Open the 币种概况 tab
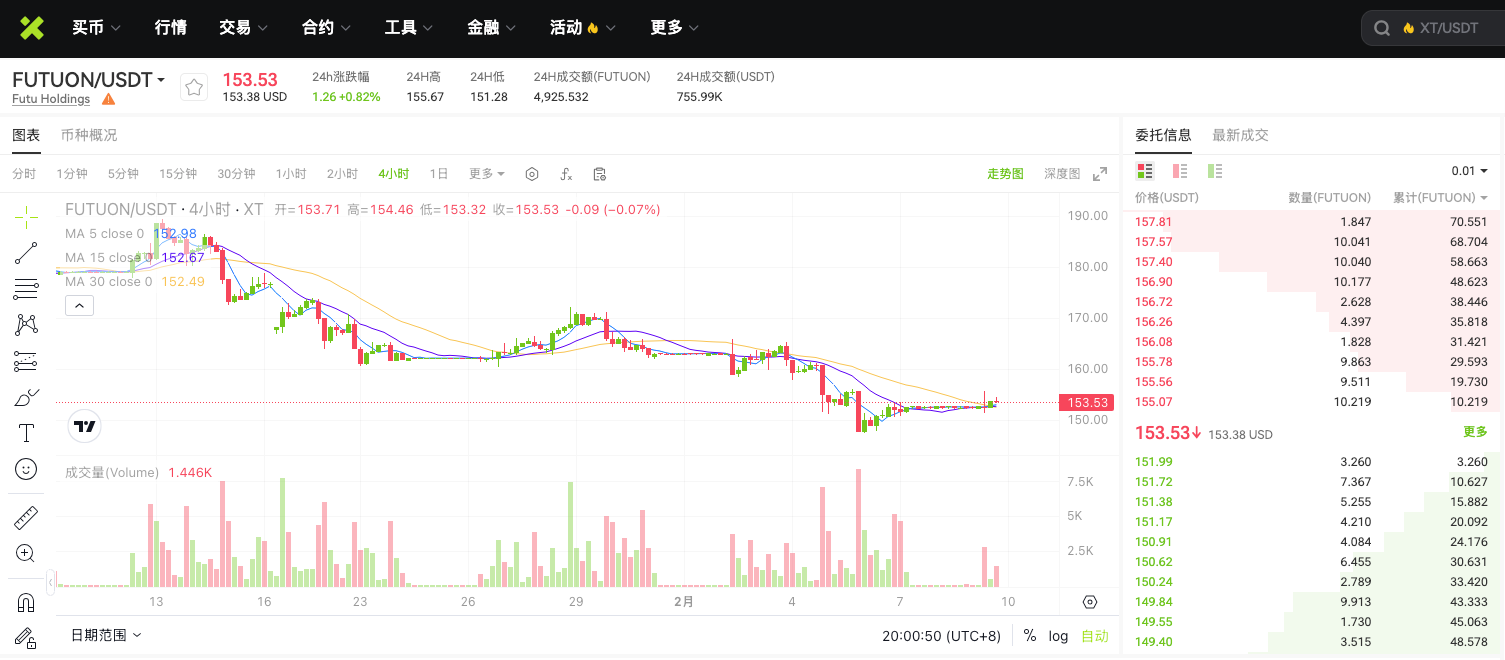 pyautogui.click(x=89, y=135)
